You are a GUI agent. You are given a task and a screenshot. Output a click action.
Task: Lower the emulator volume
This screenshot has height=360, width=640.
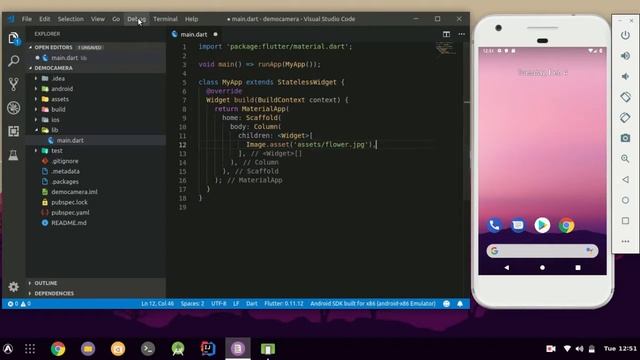click(625, 76)
